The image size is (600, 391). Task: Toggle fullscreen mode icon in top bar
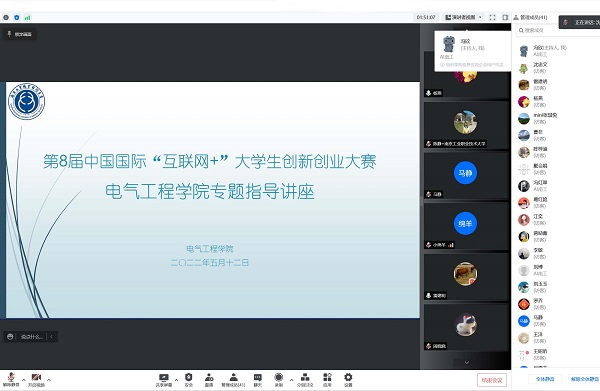pos(492,17)
